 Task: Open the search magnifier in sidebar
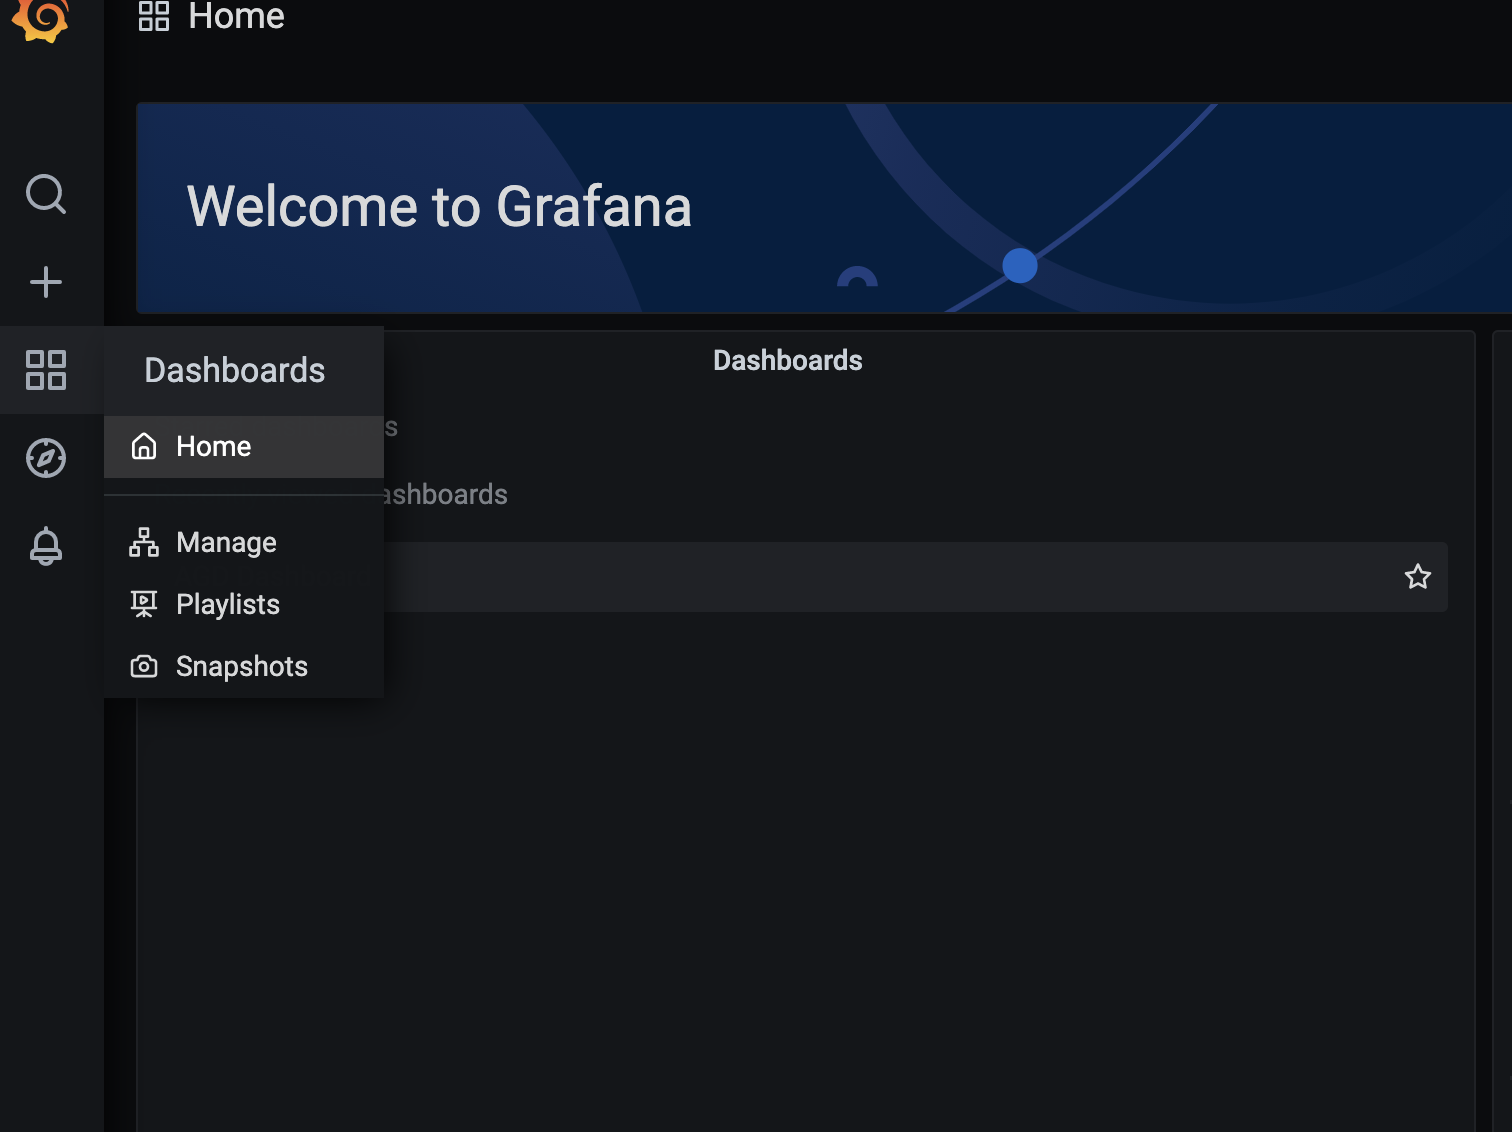click(x=46, y=194)
